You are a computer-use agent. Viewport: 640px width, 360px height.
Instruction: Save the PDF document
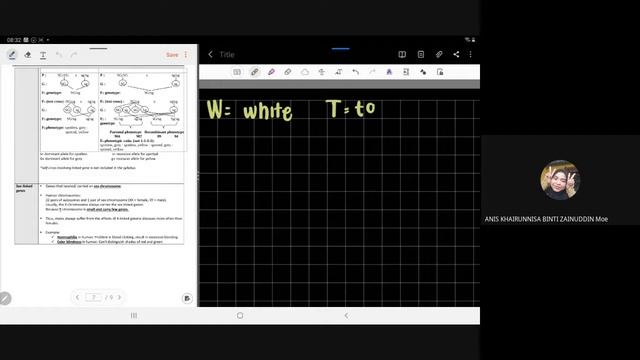(x=172, y=55)
